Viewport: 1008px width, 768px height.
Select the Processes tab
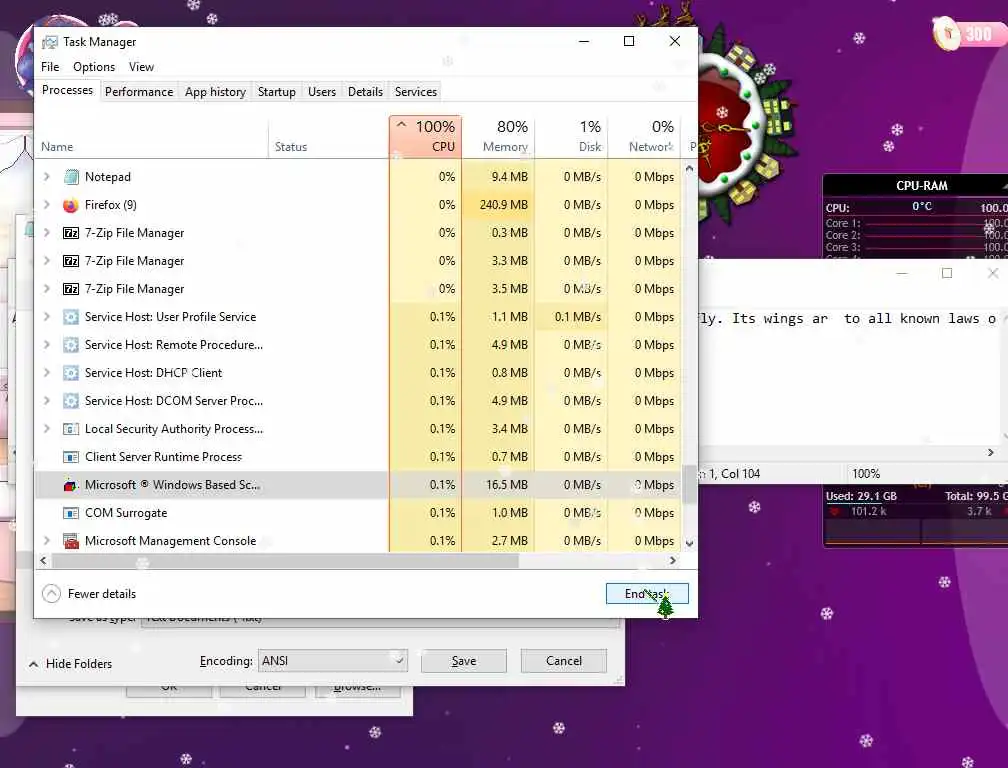pos(68,90)
